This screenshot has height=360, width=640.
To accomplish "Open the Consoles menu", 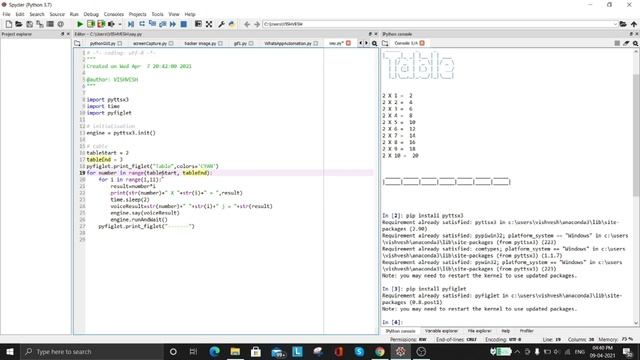I will [113, 14].
